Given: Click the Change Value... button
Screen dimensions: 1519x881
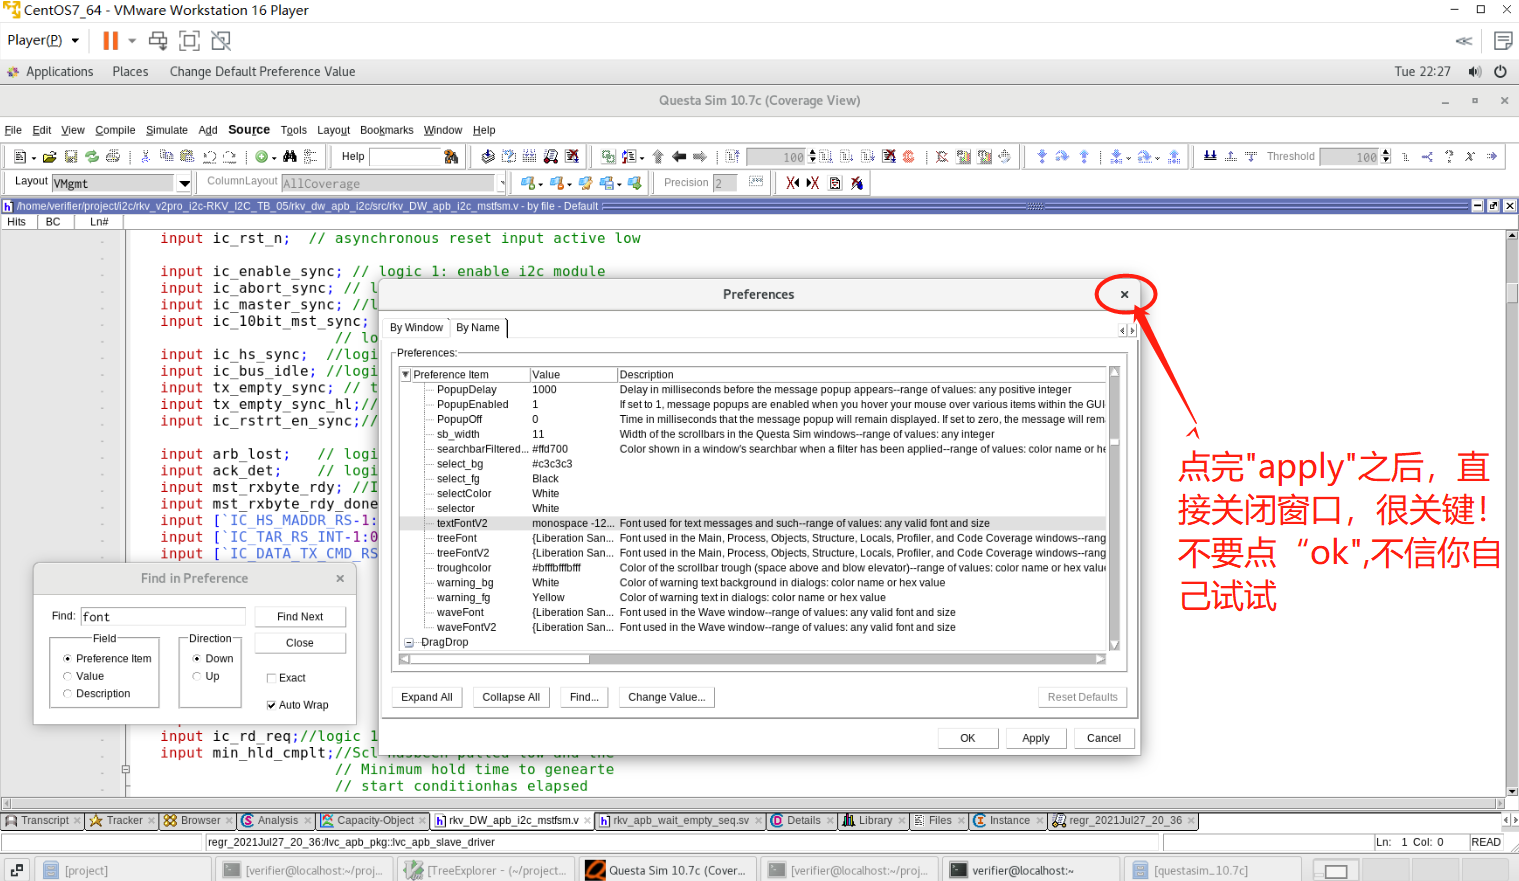Looking at the screenshot, I should tap(666, 697).
